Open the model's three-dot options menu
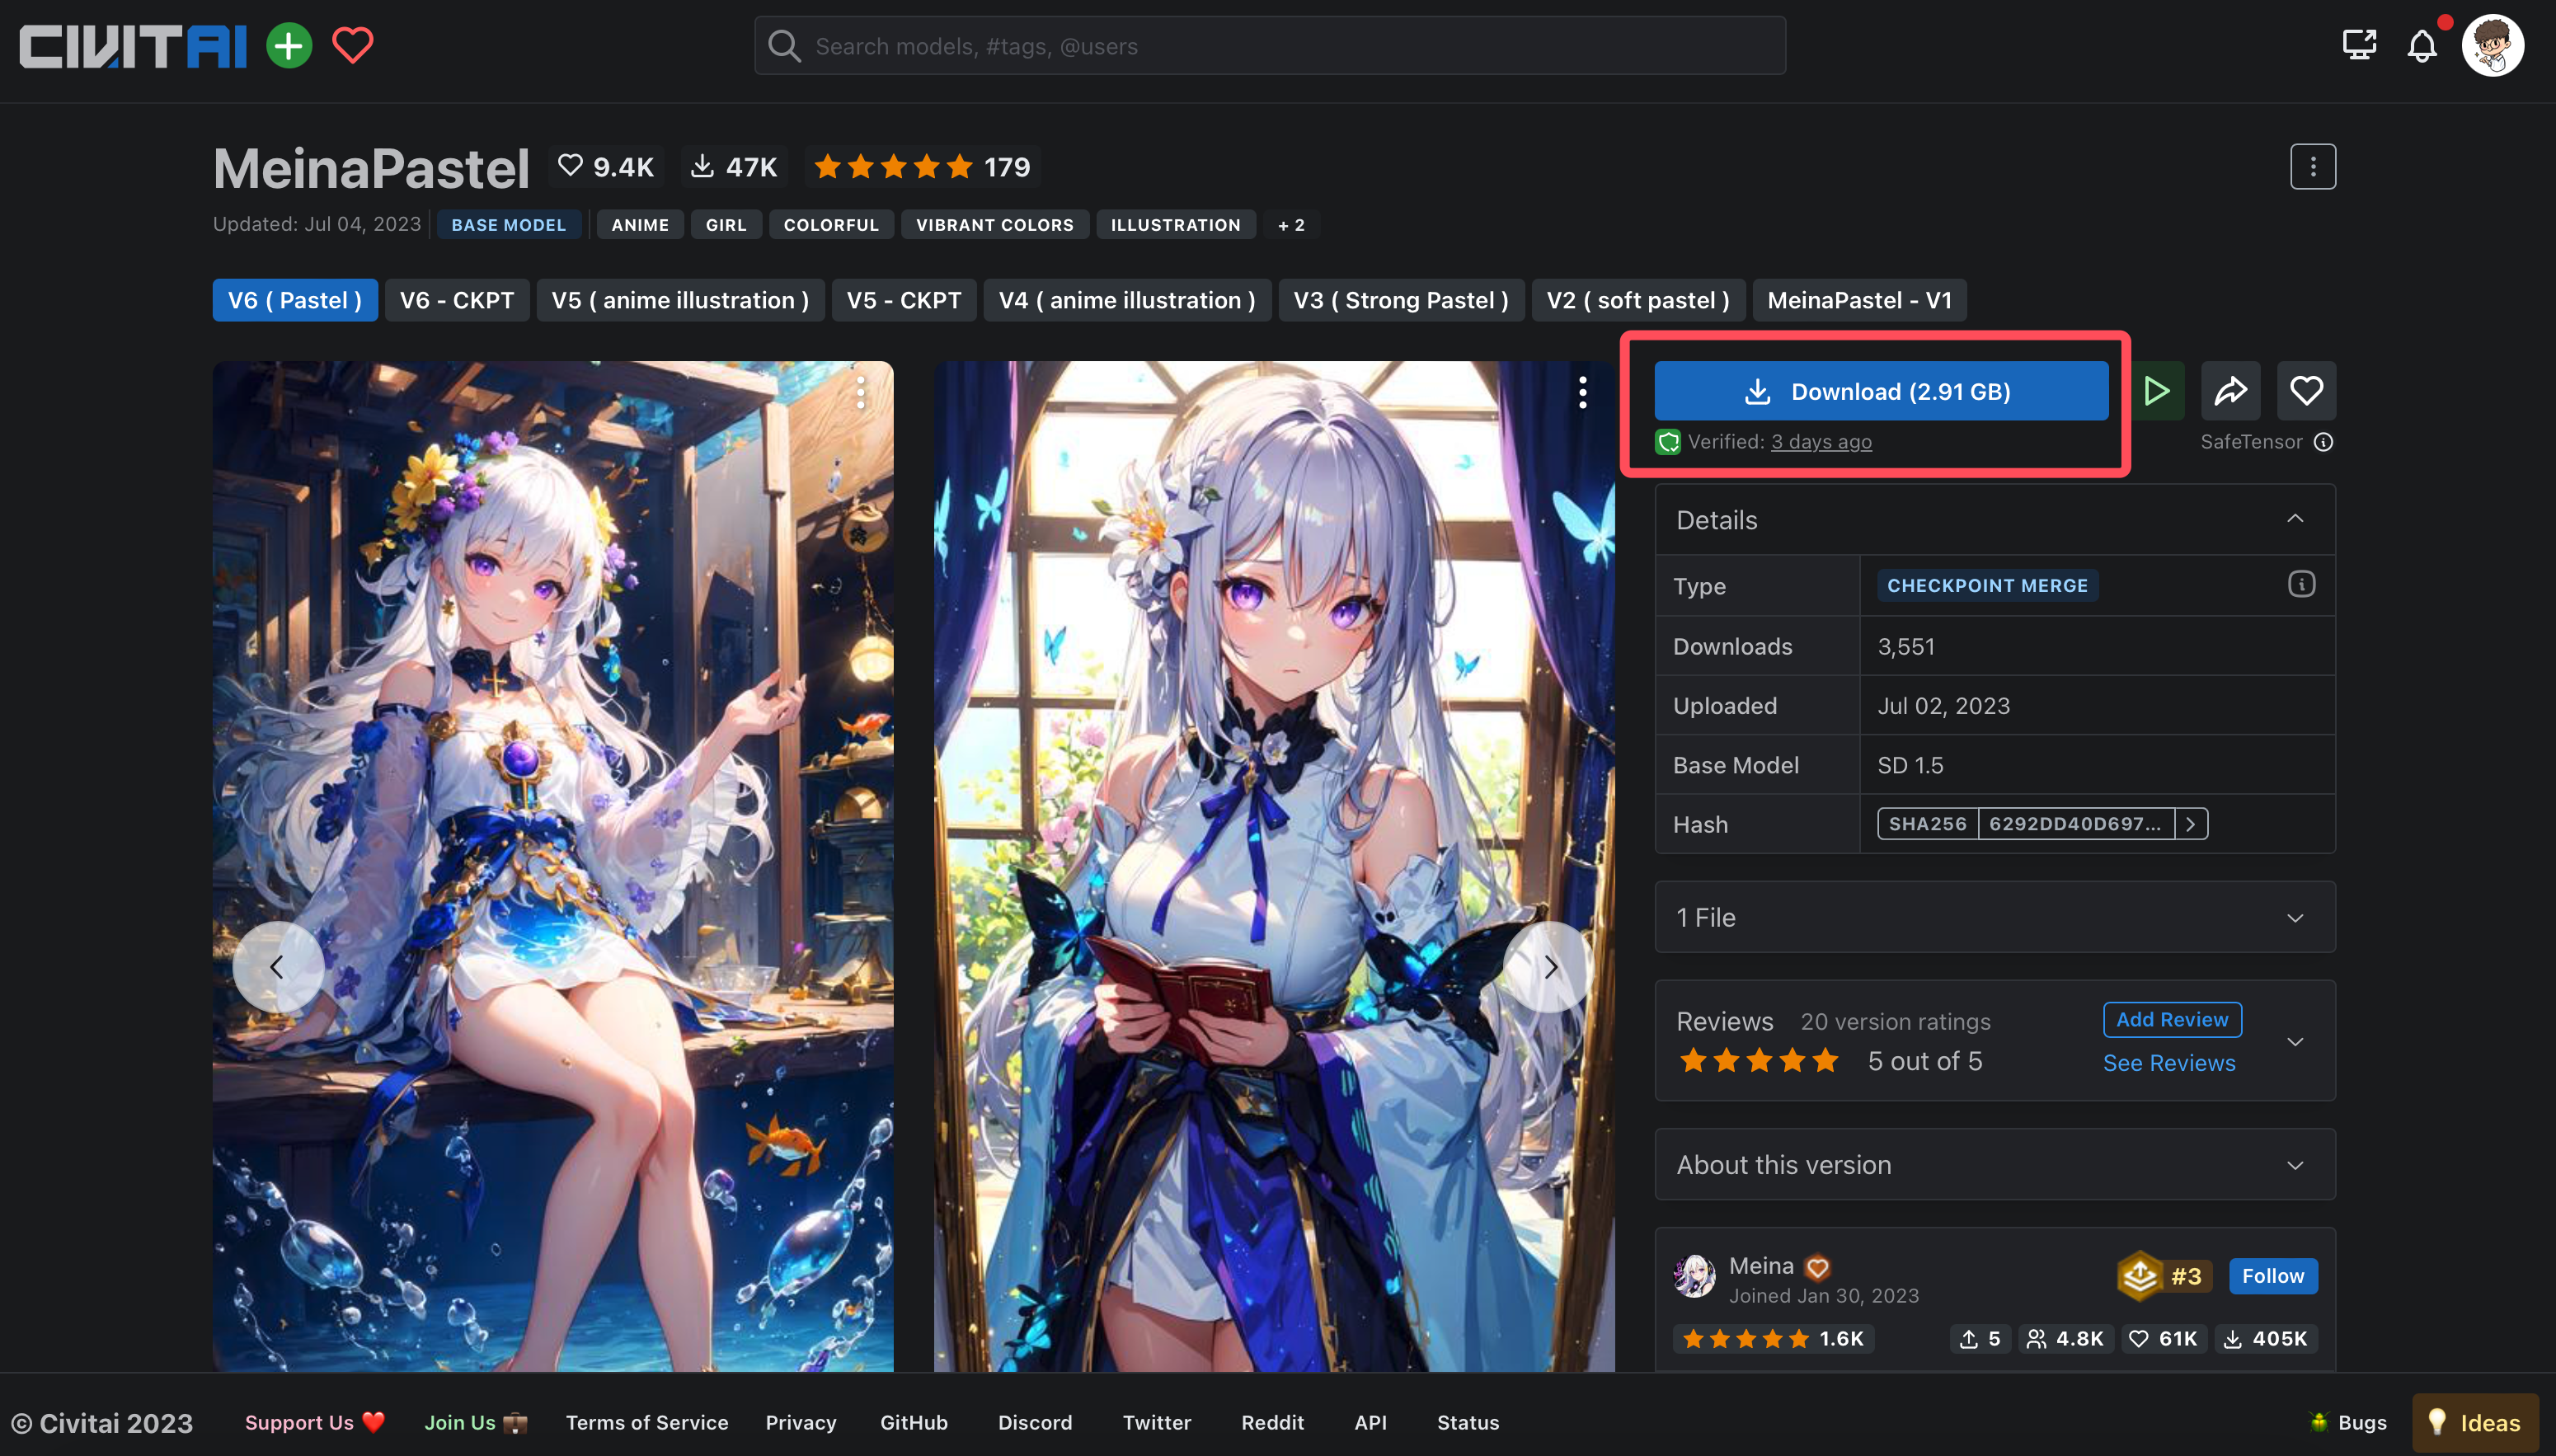The width and height of the screenshot is (2556, 1456). coord(2312,167)
